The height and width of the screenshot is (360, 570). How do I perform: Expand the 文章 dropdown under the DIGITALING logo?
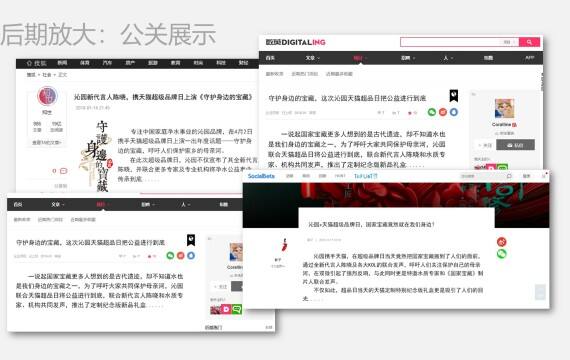click(x=312, y=58)
